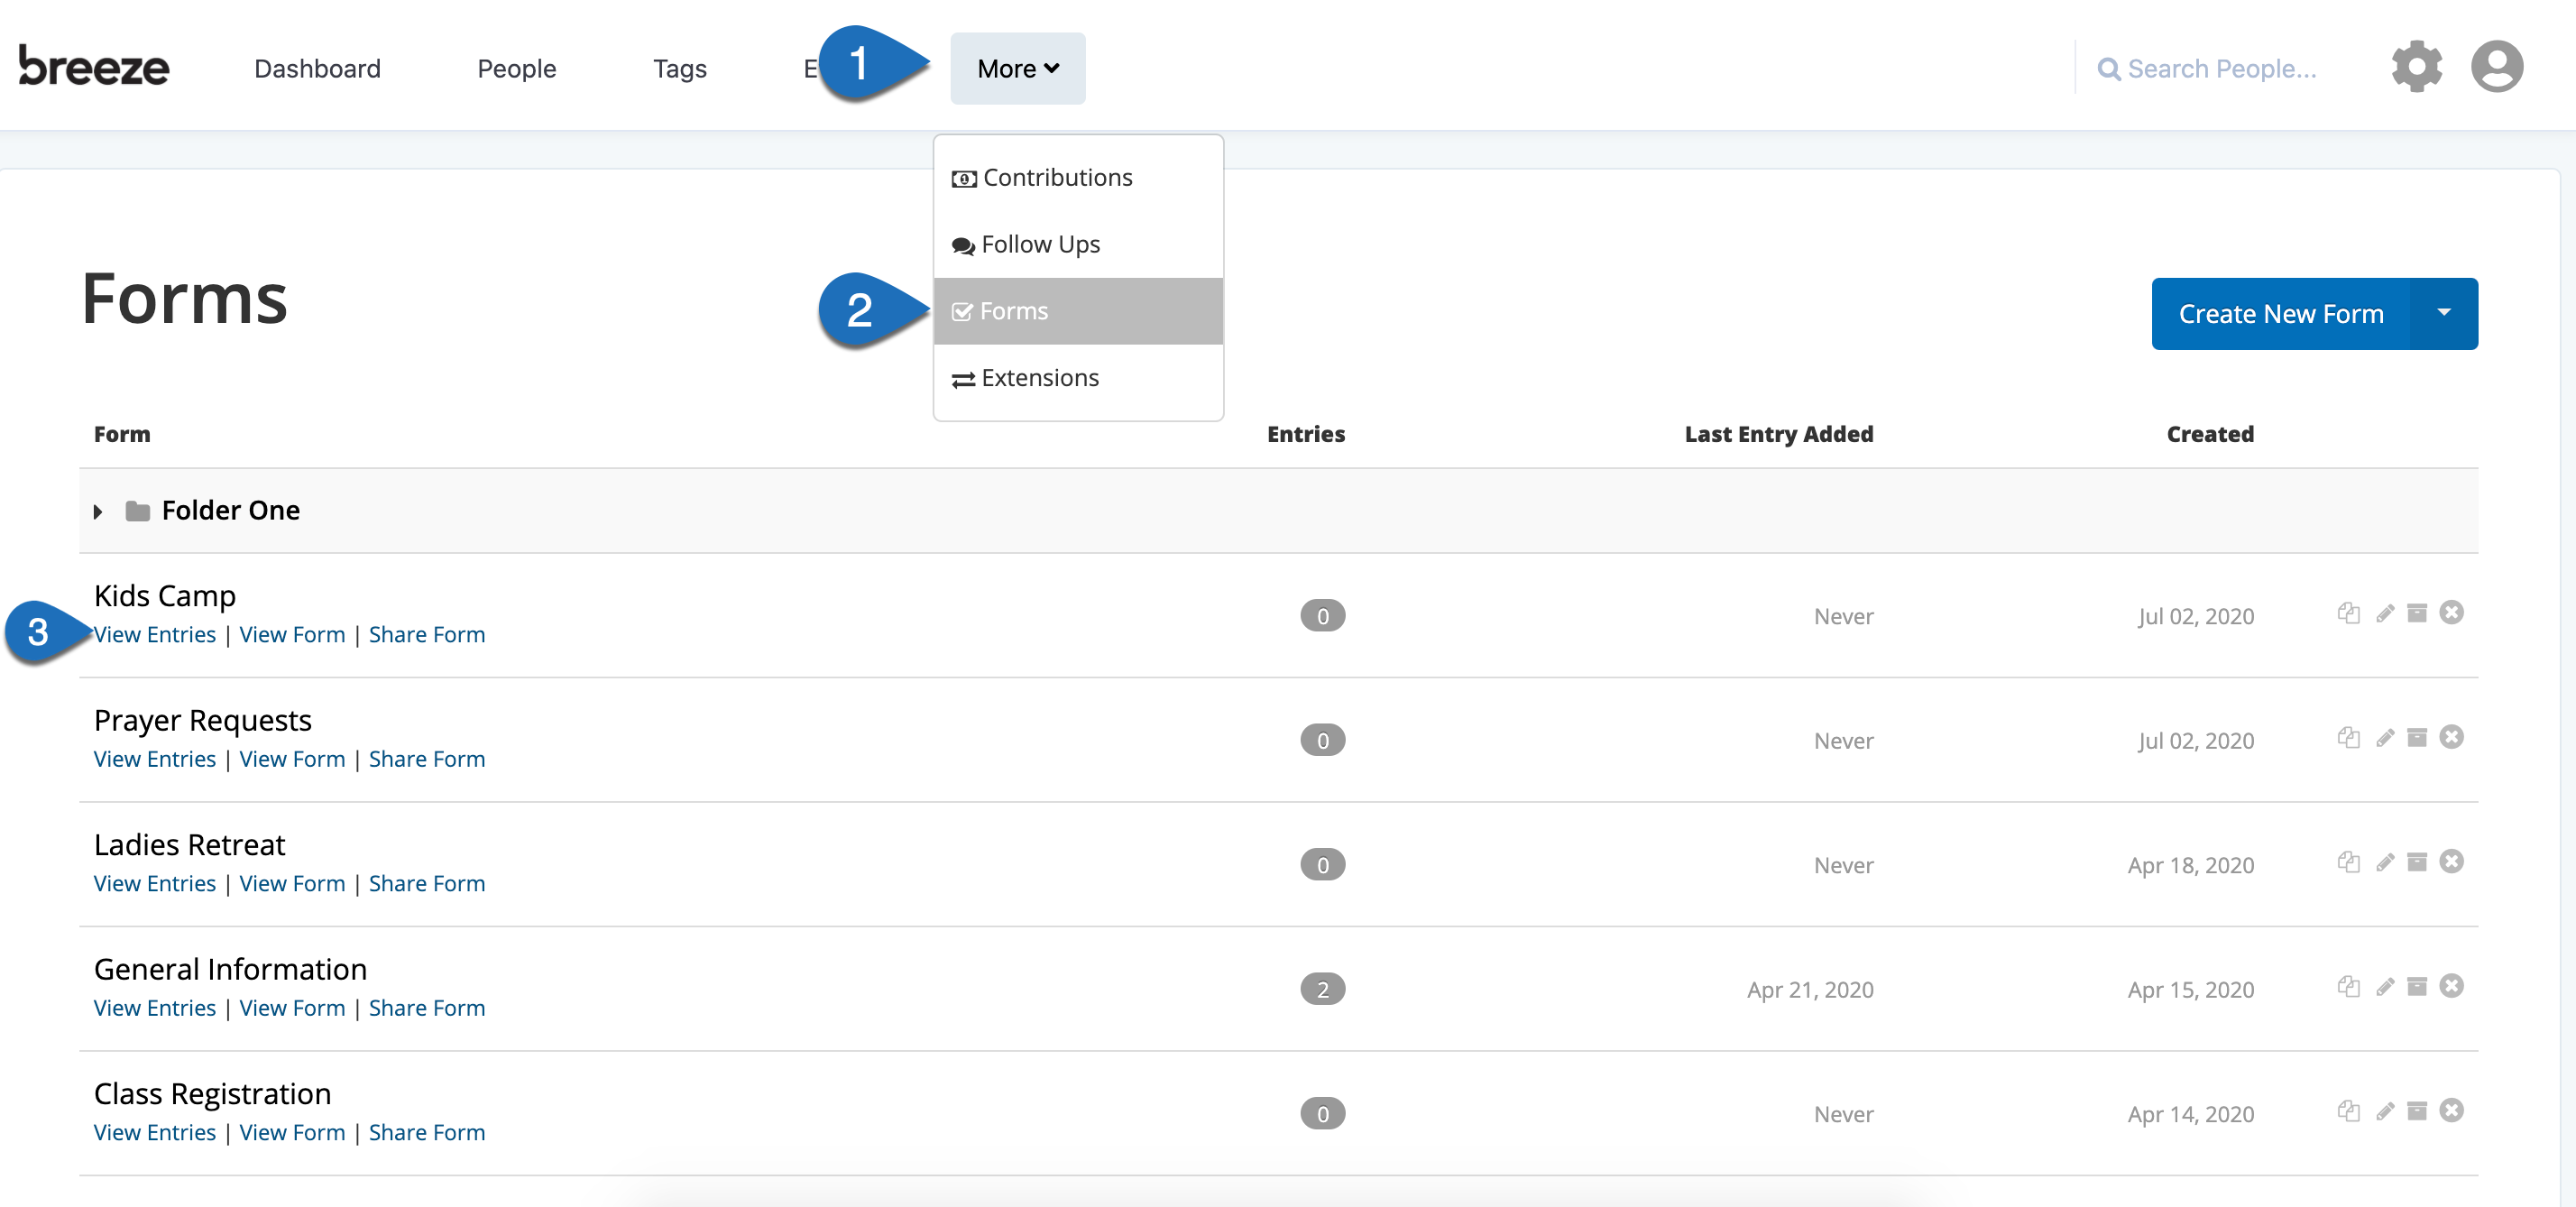This screenshot has height=1207, width=2576.
Task: View entries for General Information
Action: click(155, 1009)
